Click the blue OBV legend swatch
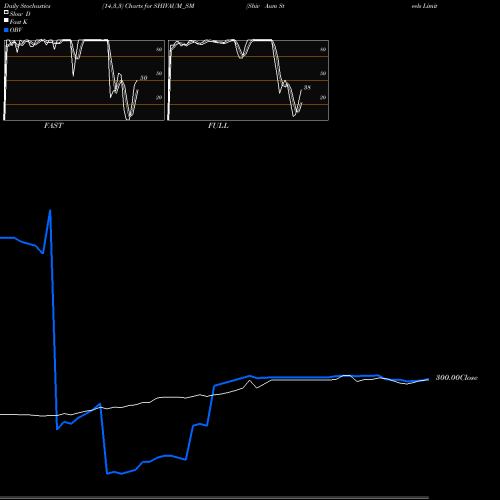This screenshot has height=500, width=500. 6,30
